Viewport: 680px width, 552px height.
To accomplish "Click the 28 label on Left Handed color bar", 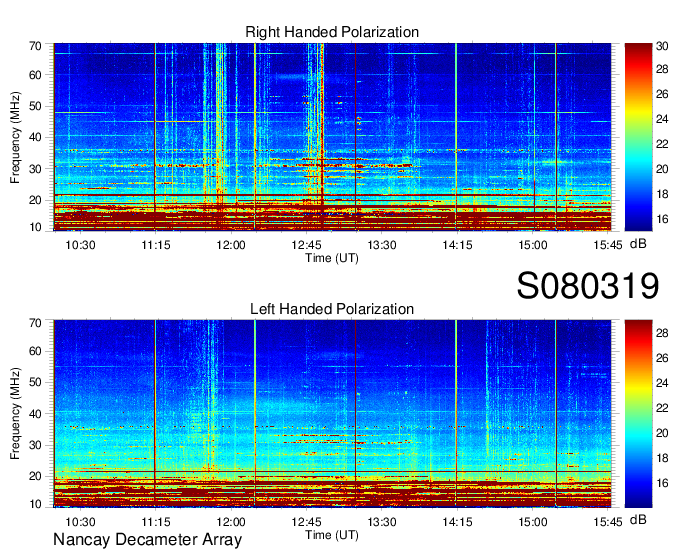I will pyautogui.click(x=662, y=333).
